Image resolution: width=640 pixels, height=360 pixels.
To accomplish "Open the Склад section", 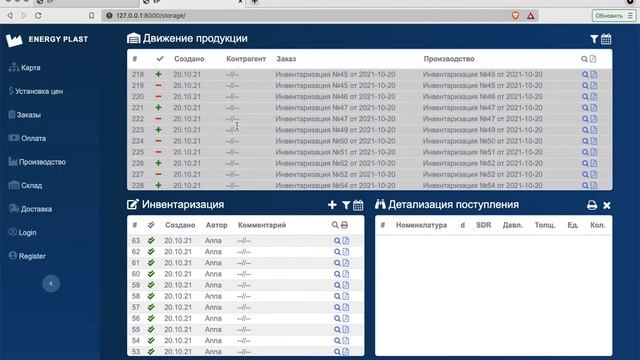I will [x=25, y=185].
